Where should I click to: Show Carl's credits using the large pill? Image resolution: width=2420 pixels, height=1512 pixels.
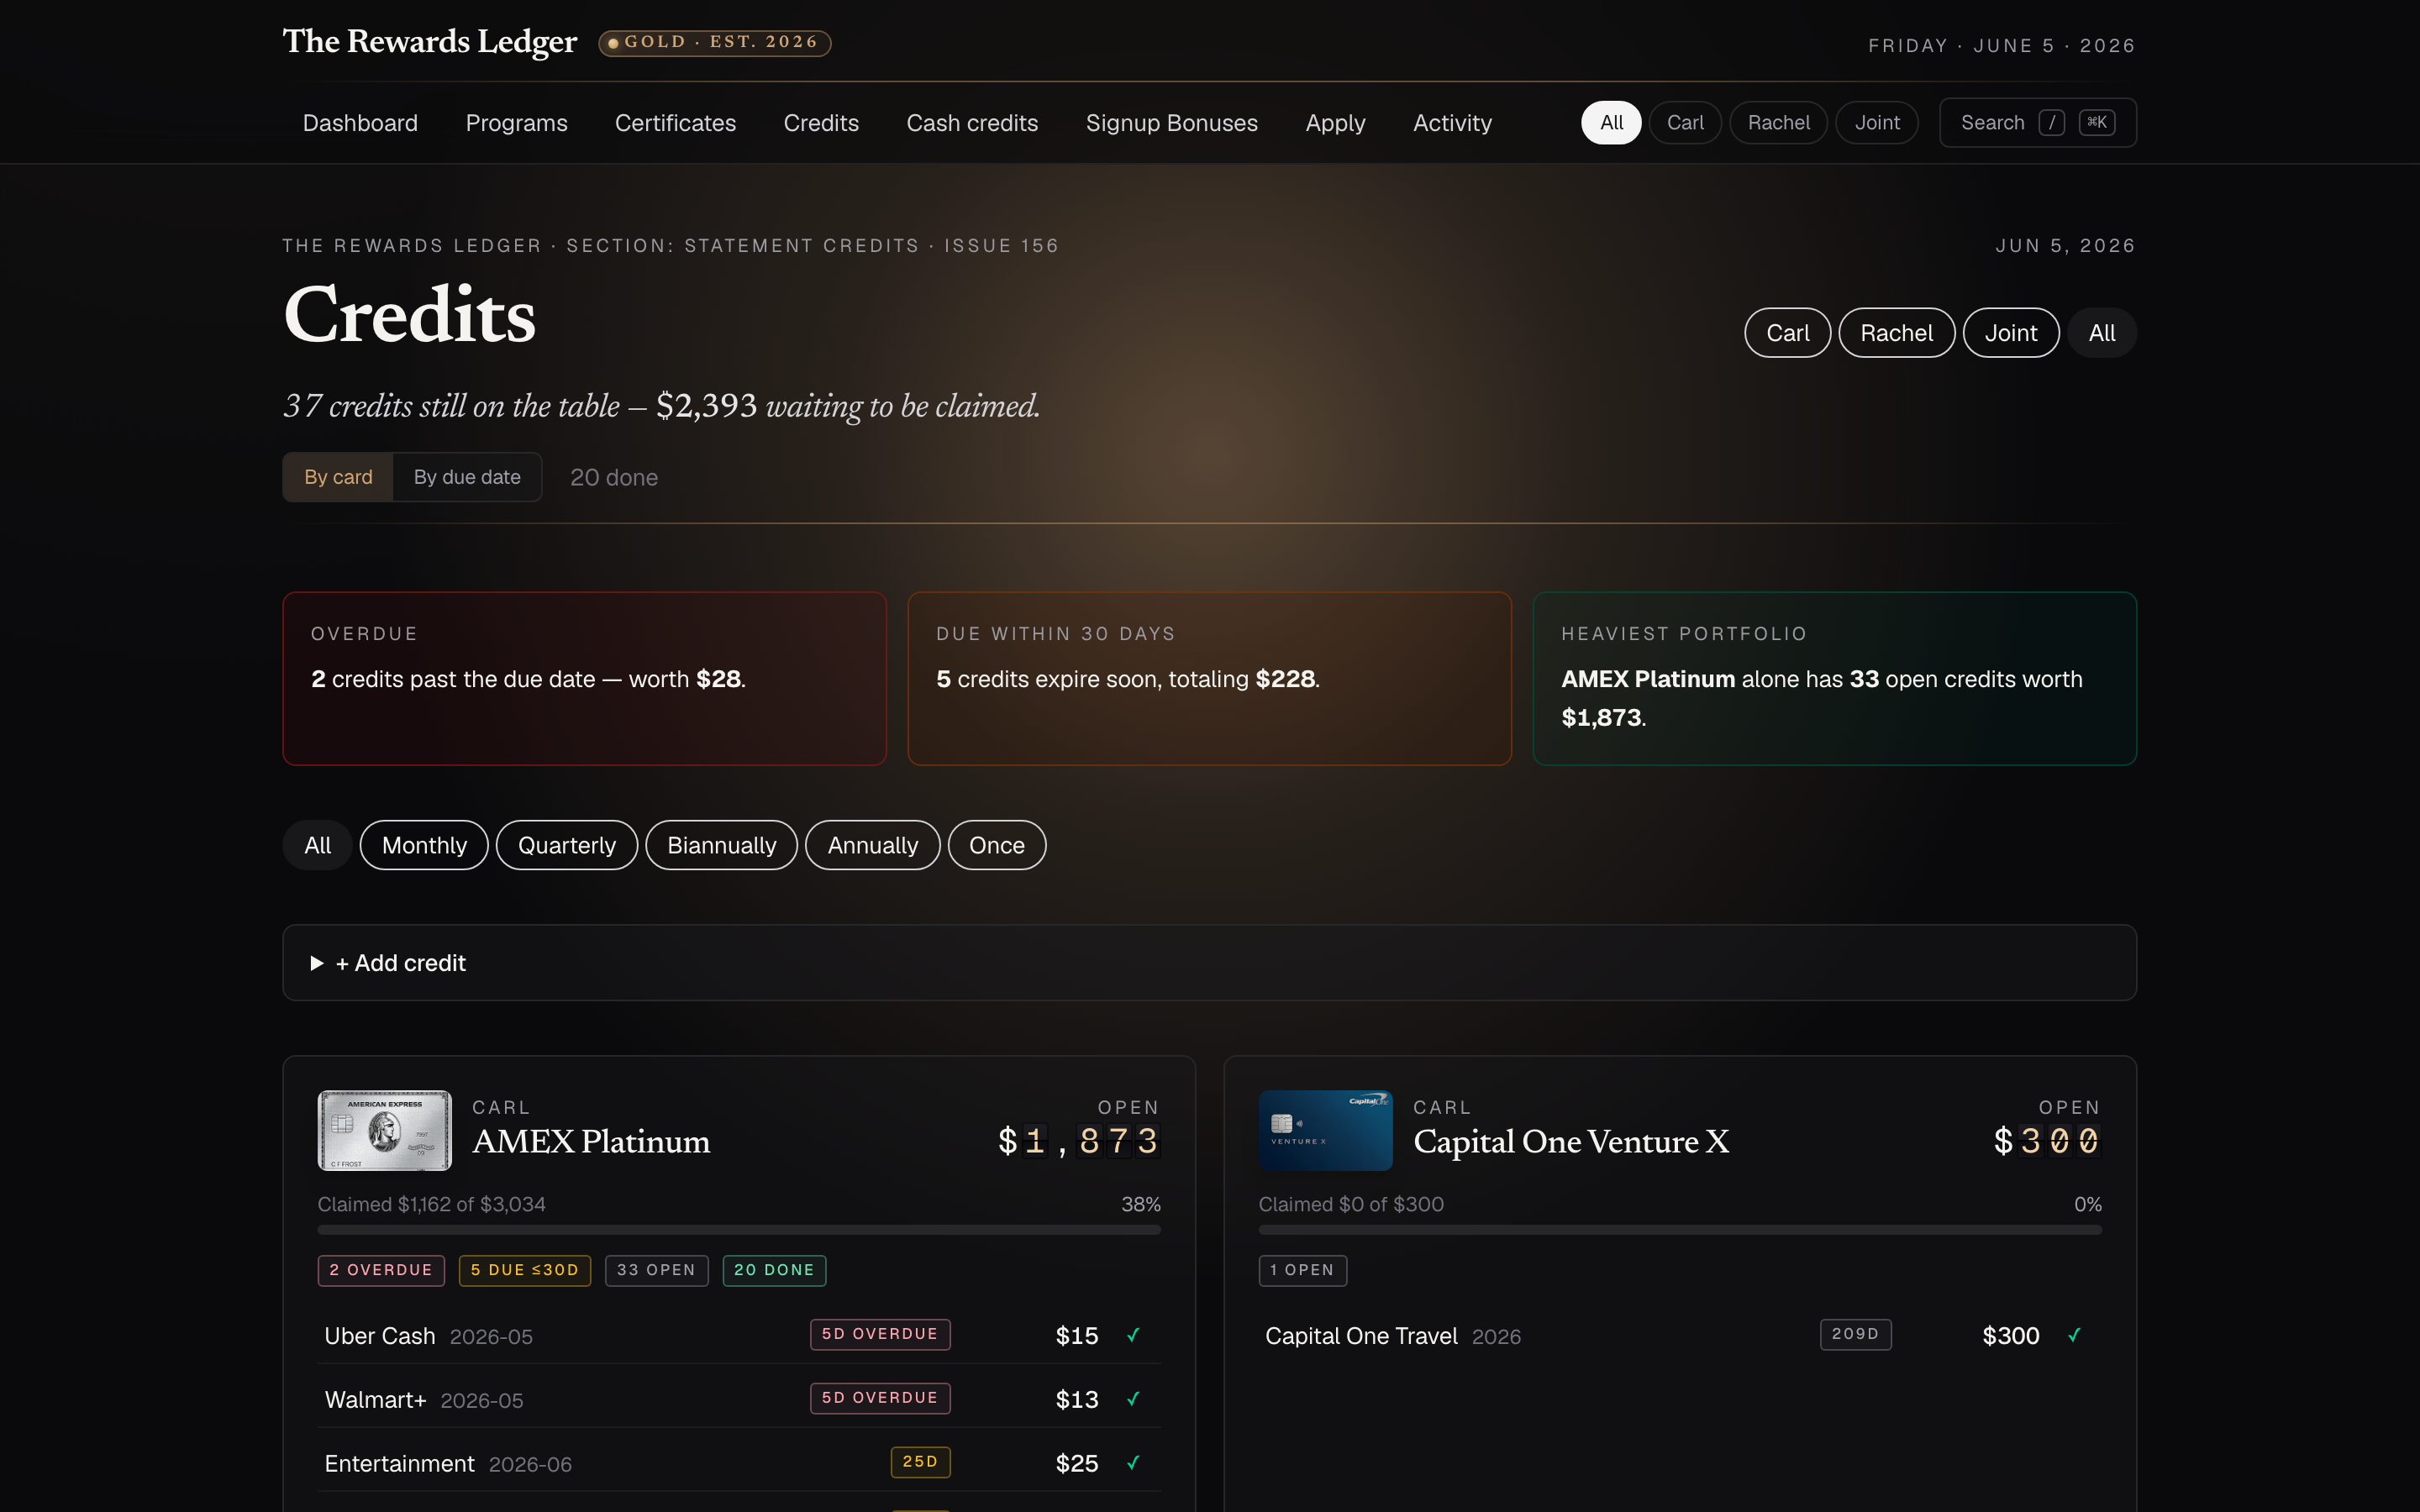point(1787,333)
